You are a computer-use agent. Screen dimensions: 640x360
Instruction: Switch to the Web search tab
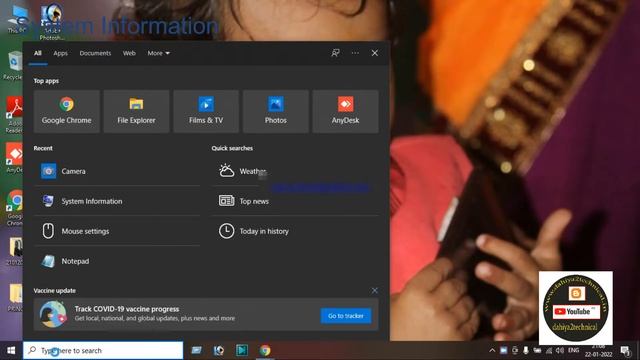[x=129, y=53]
